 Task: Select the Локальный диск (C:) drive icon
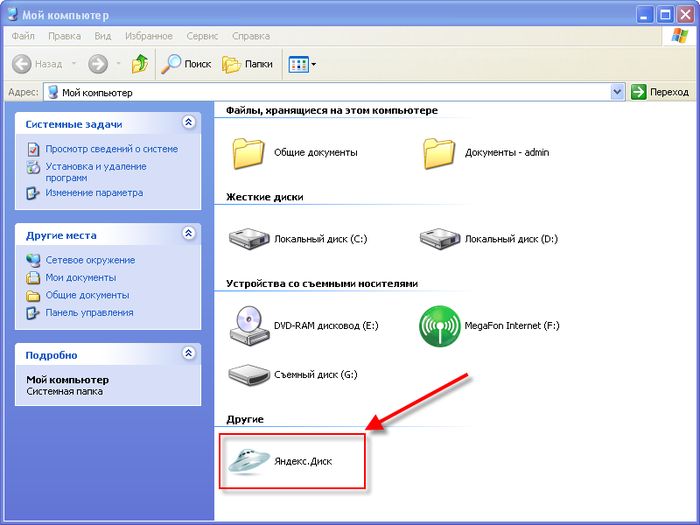tap(249, 239)
